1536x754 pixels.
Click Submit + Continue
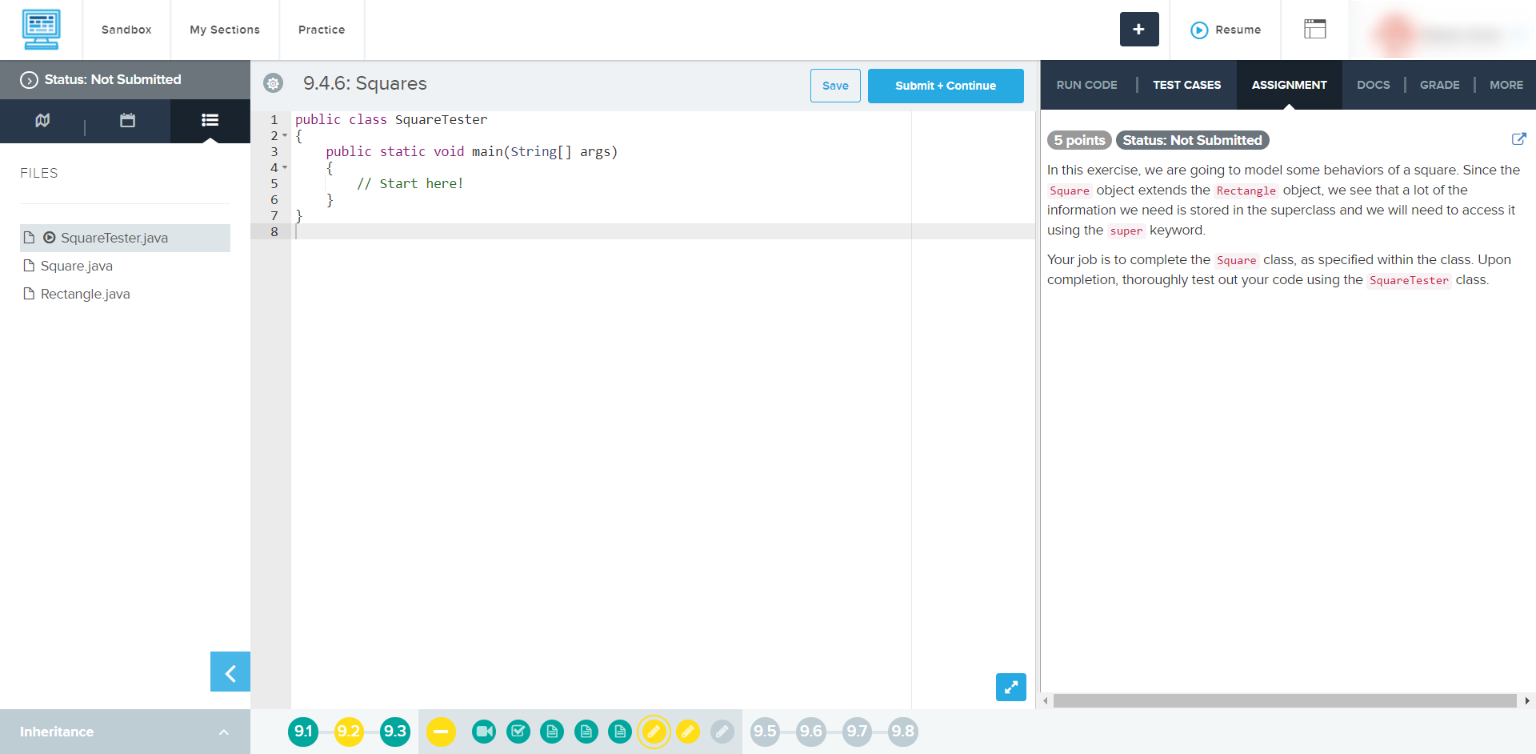[x=946, y=86]
